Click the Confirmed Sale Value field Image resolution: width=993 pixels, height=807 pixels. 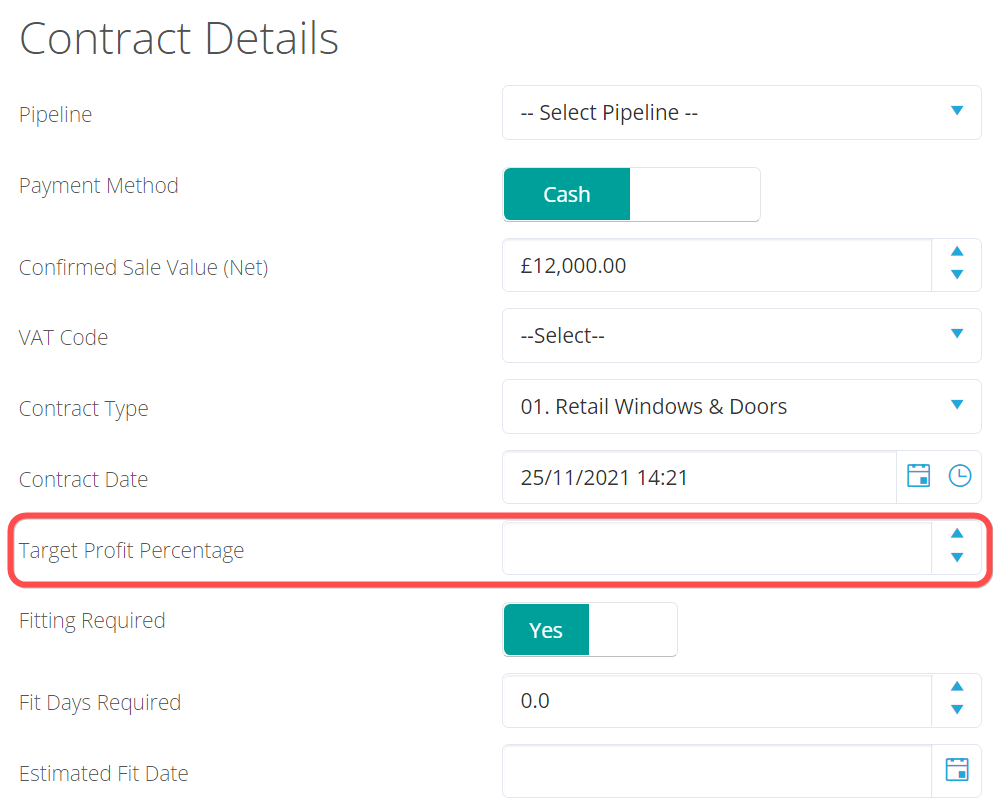[716, 265]
